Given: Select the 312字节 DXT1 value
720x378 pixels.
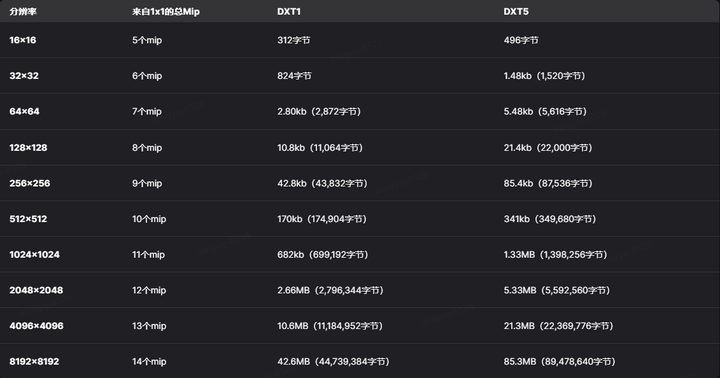Looking at the screenshot, I should click(x=294, y=40).
